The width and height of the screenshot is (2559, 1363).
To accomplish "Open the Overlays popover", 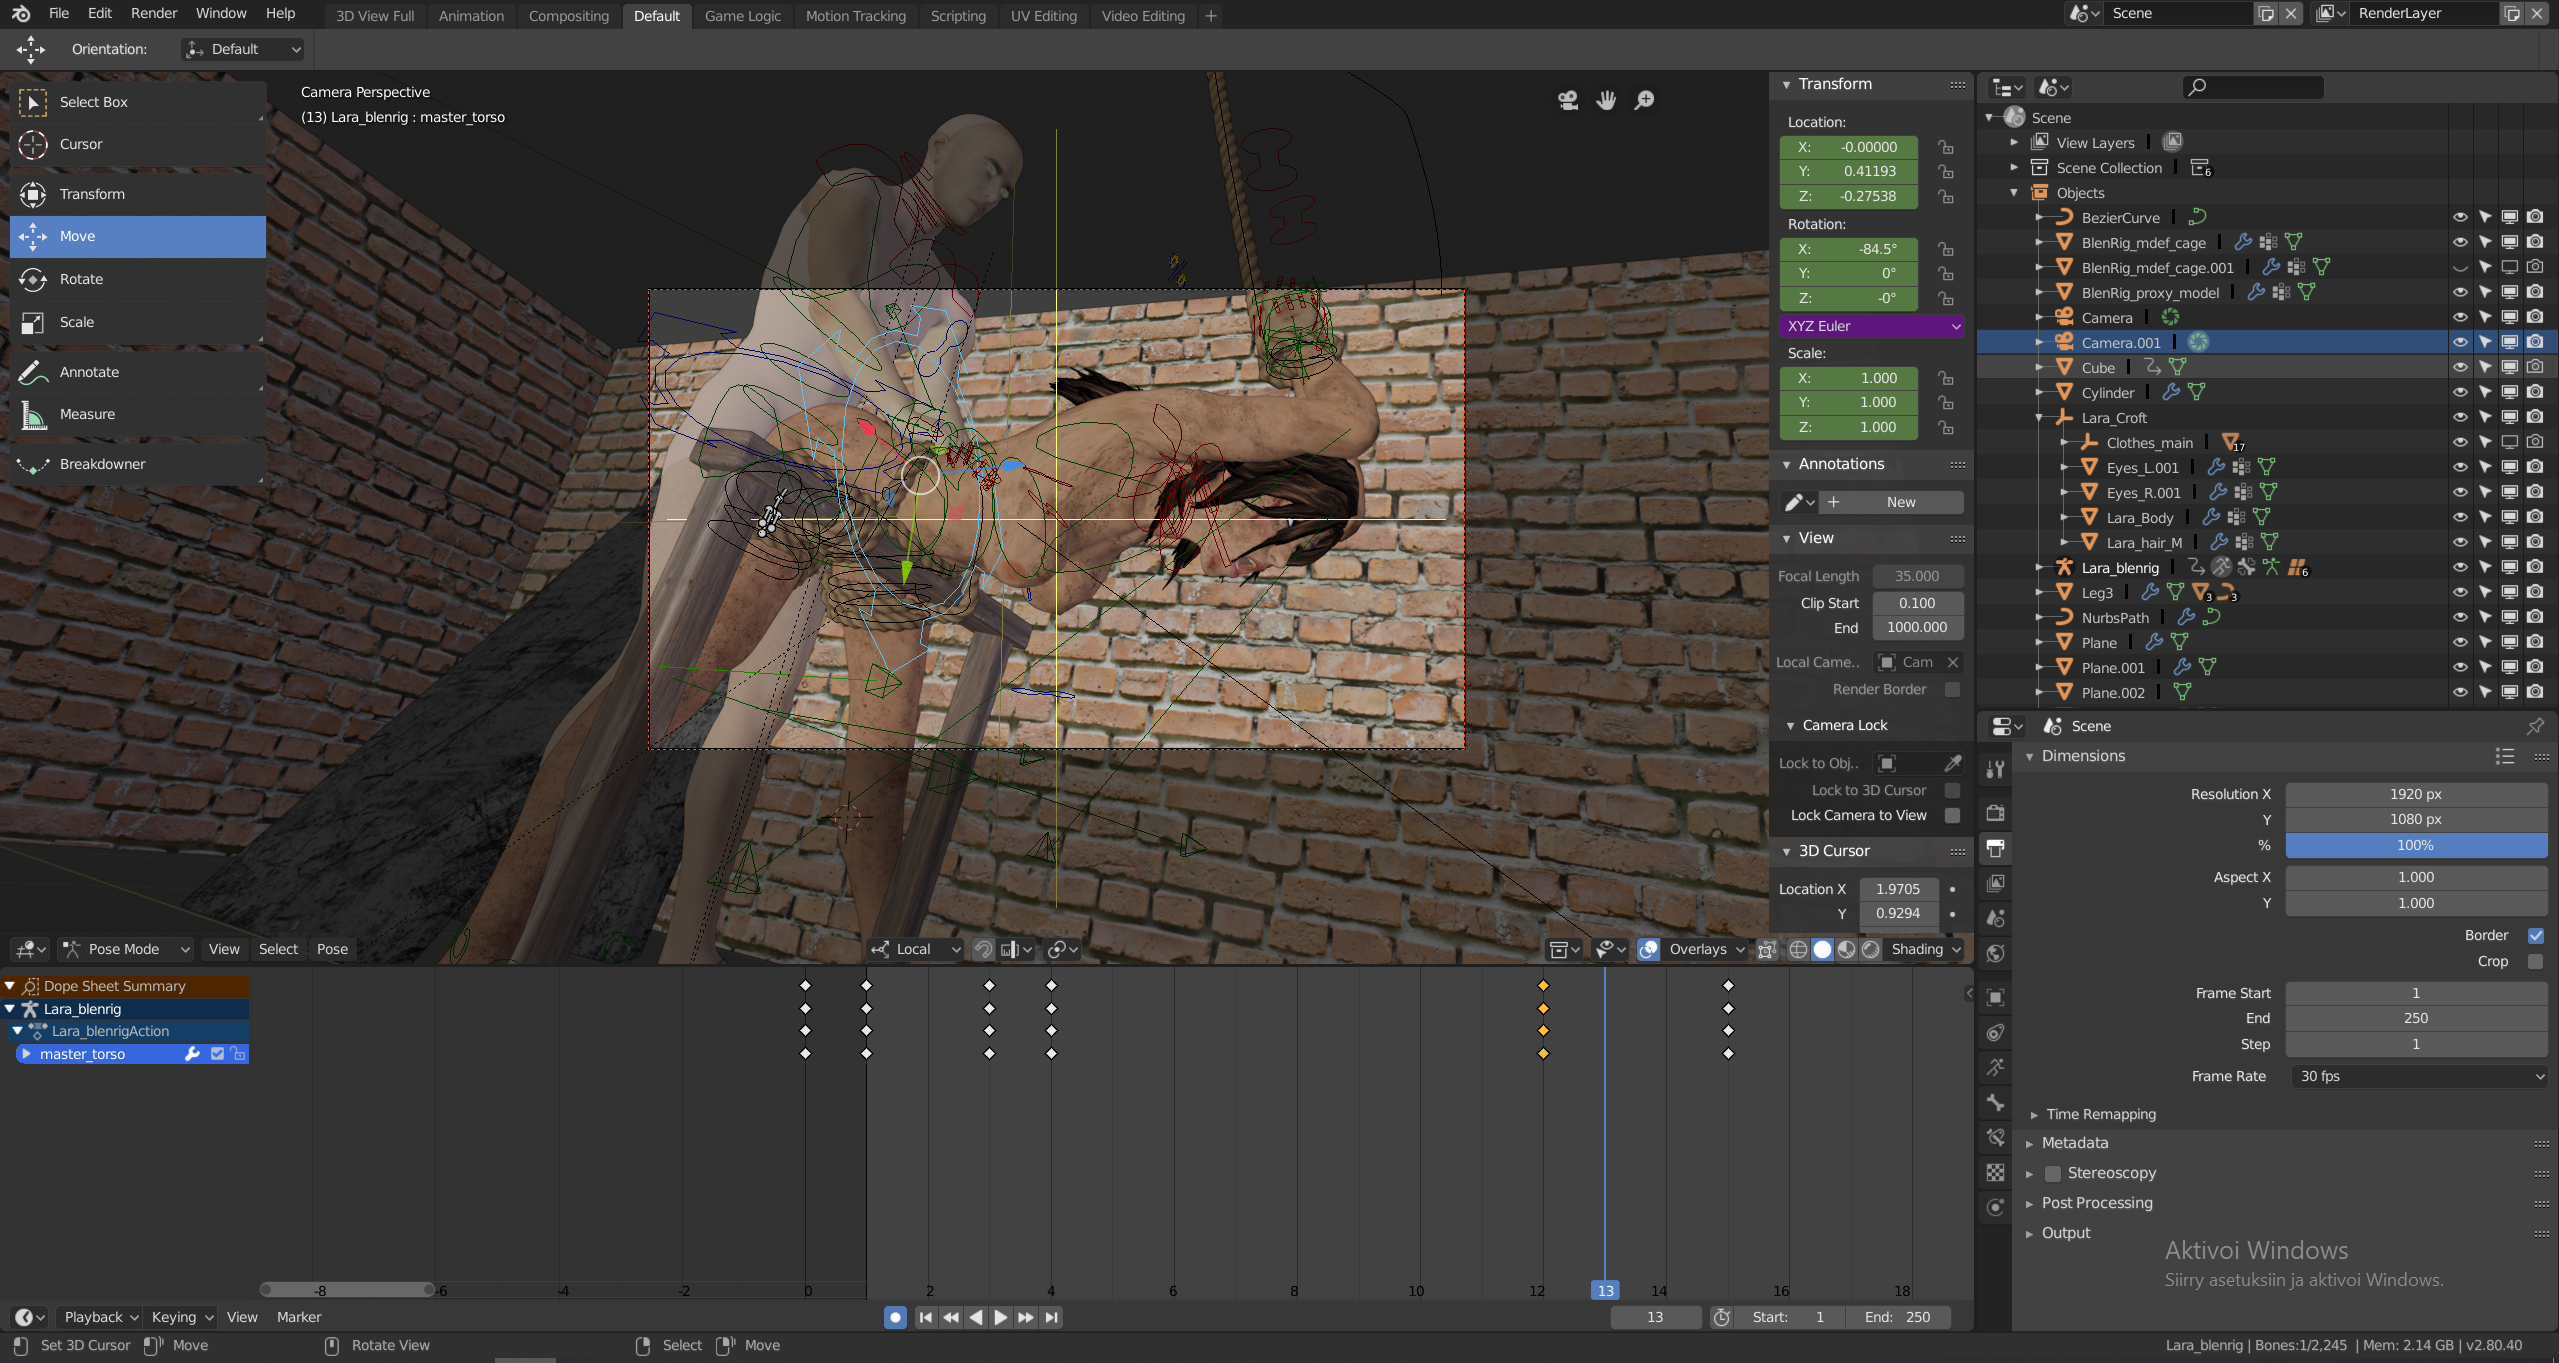I will [x=1707, y=949].
